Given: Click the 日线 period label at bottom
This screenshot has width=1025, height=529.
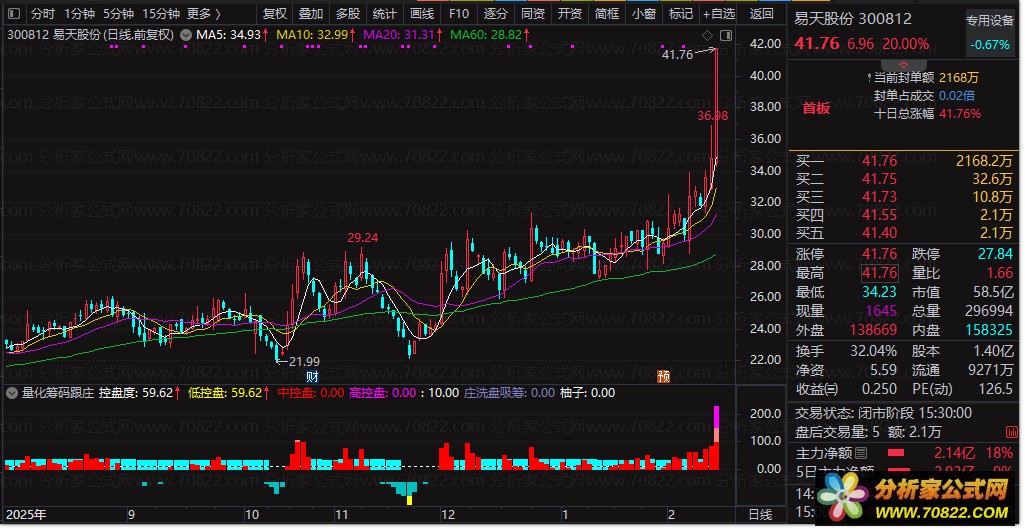Looking at the screenshot, I should coord(760,514).
